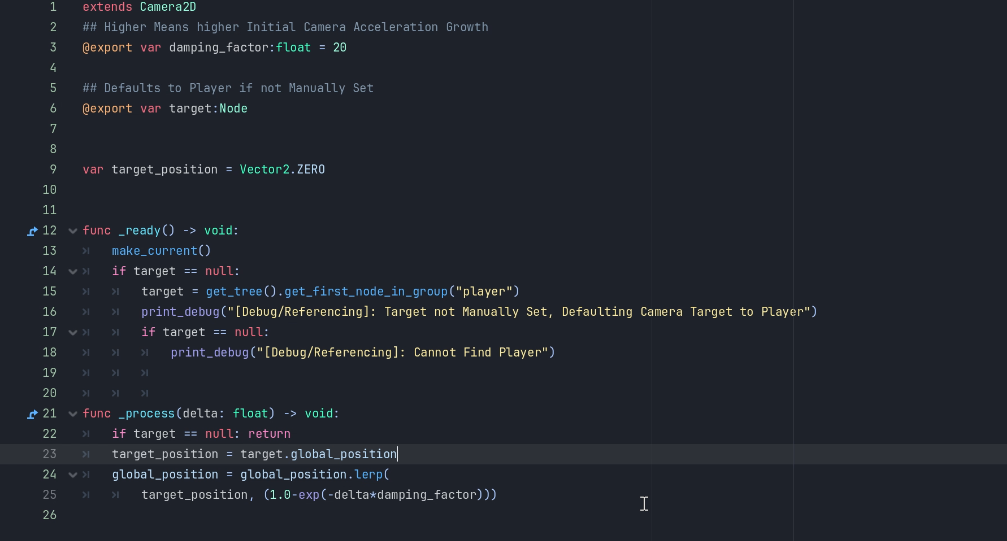Image resolution: width=1007 pixels, height=541 pixels.
Task: Click the override icon beside _ready function
Action: pyautogui.click(x=32, y=231)
